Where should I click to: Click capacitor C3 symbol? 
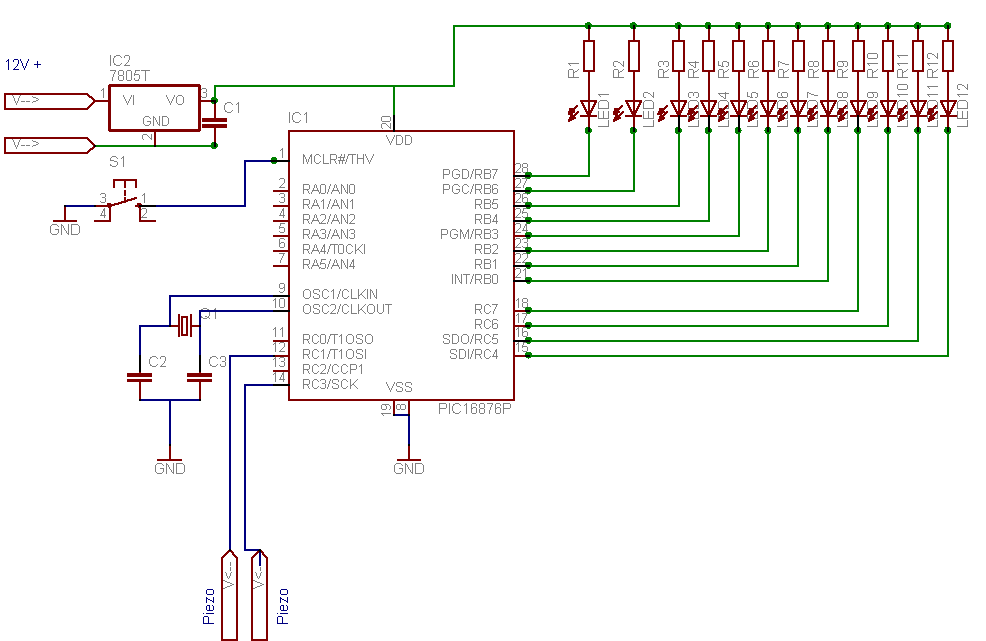[200, 377]
